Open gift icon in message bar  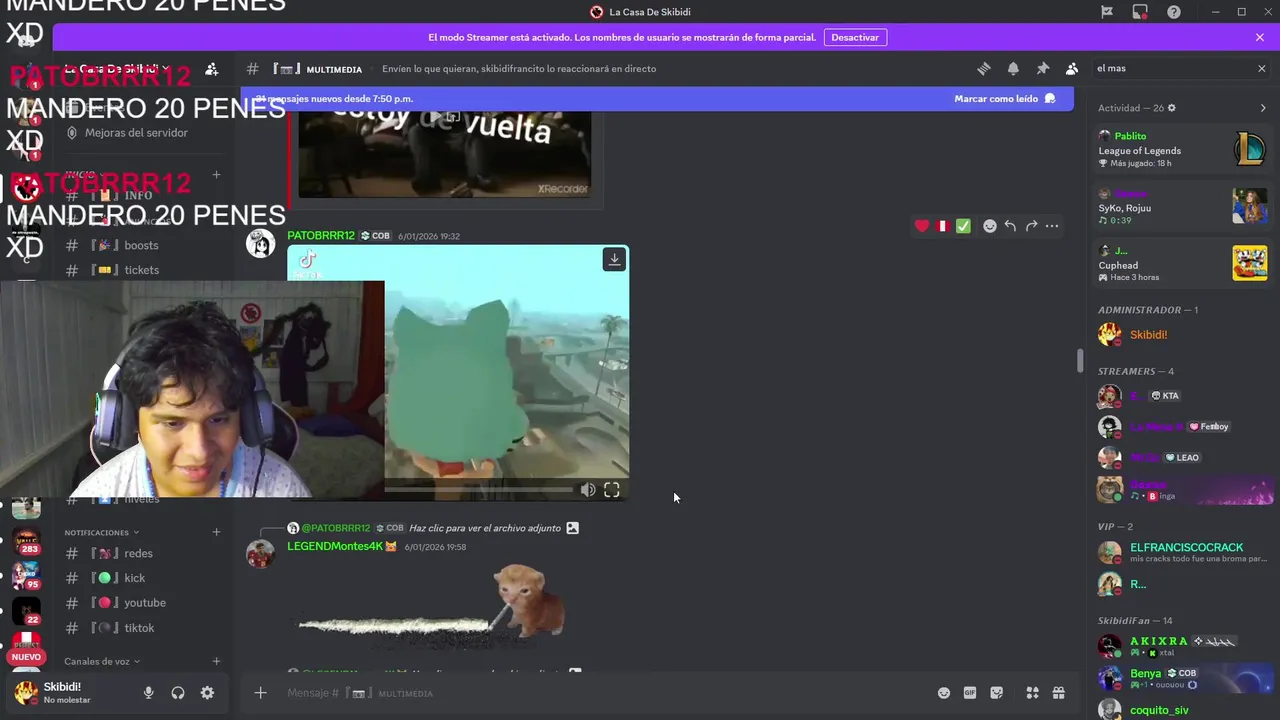tap(1059, 693)
